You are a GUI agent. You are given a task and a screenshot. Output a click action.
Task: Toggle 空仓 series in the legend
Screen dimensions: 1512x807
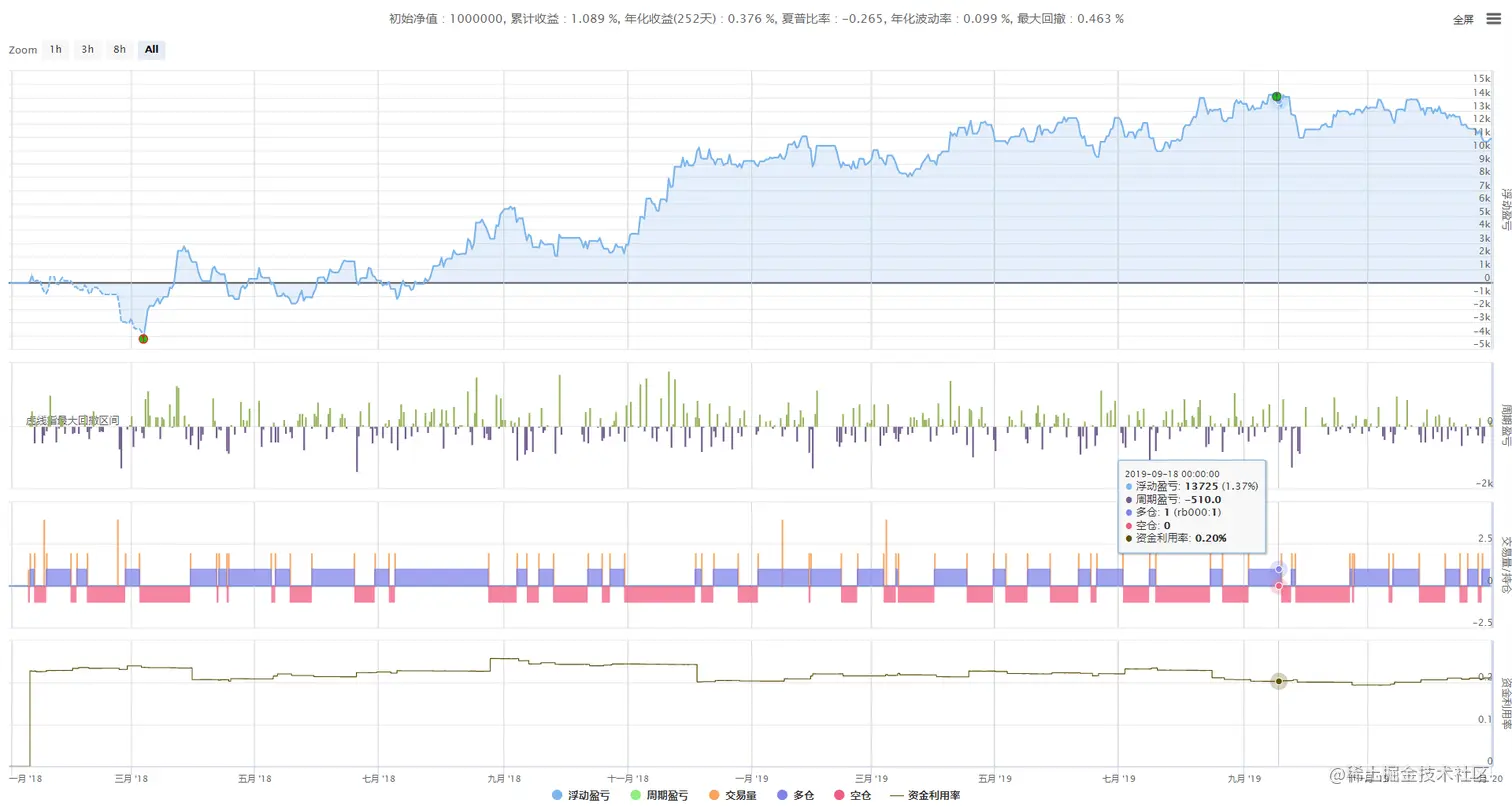point(852,796)
